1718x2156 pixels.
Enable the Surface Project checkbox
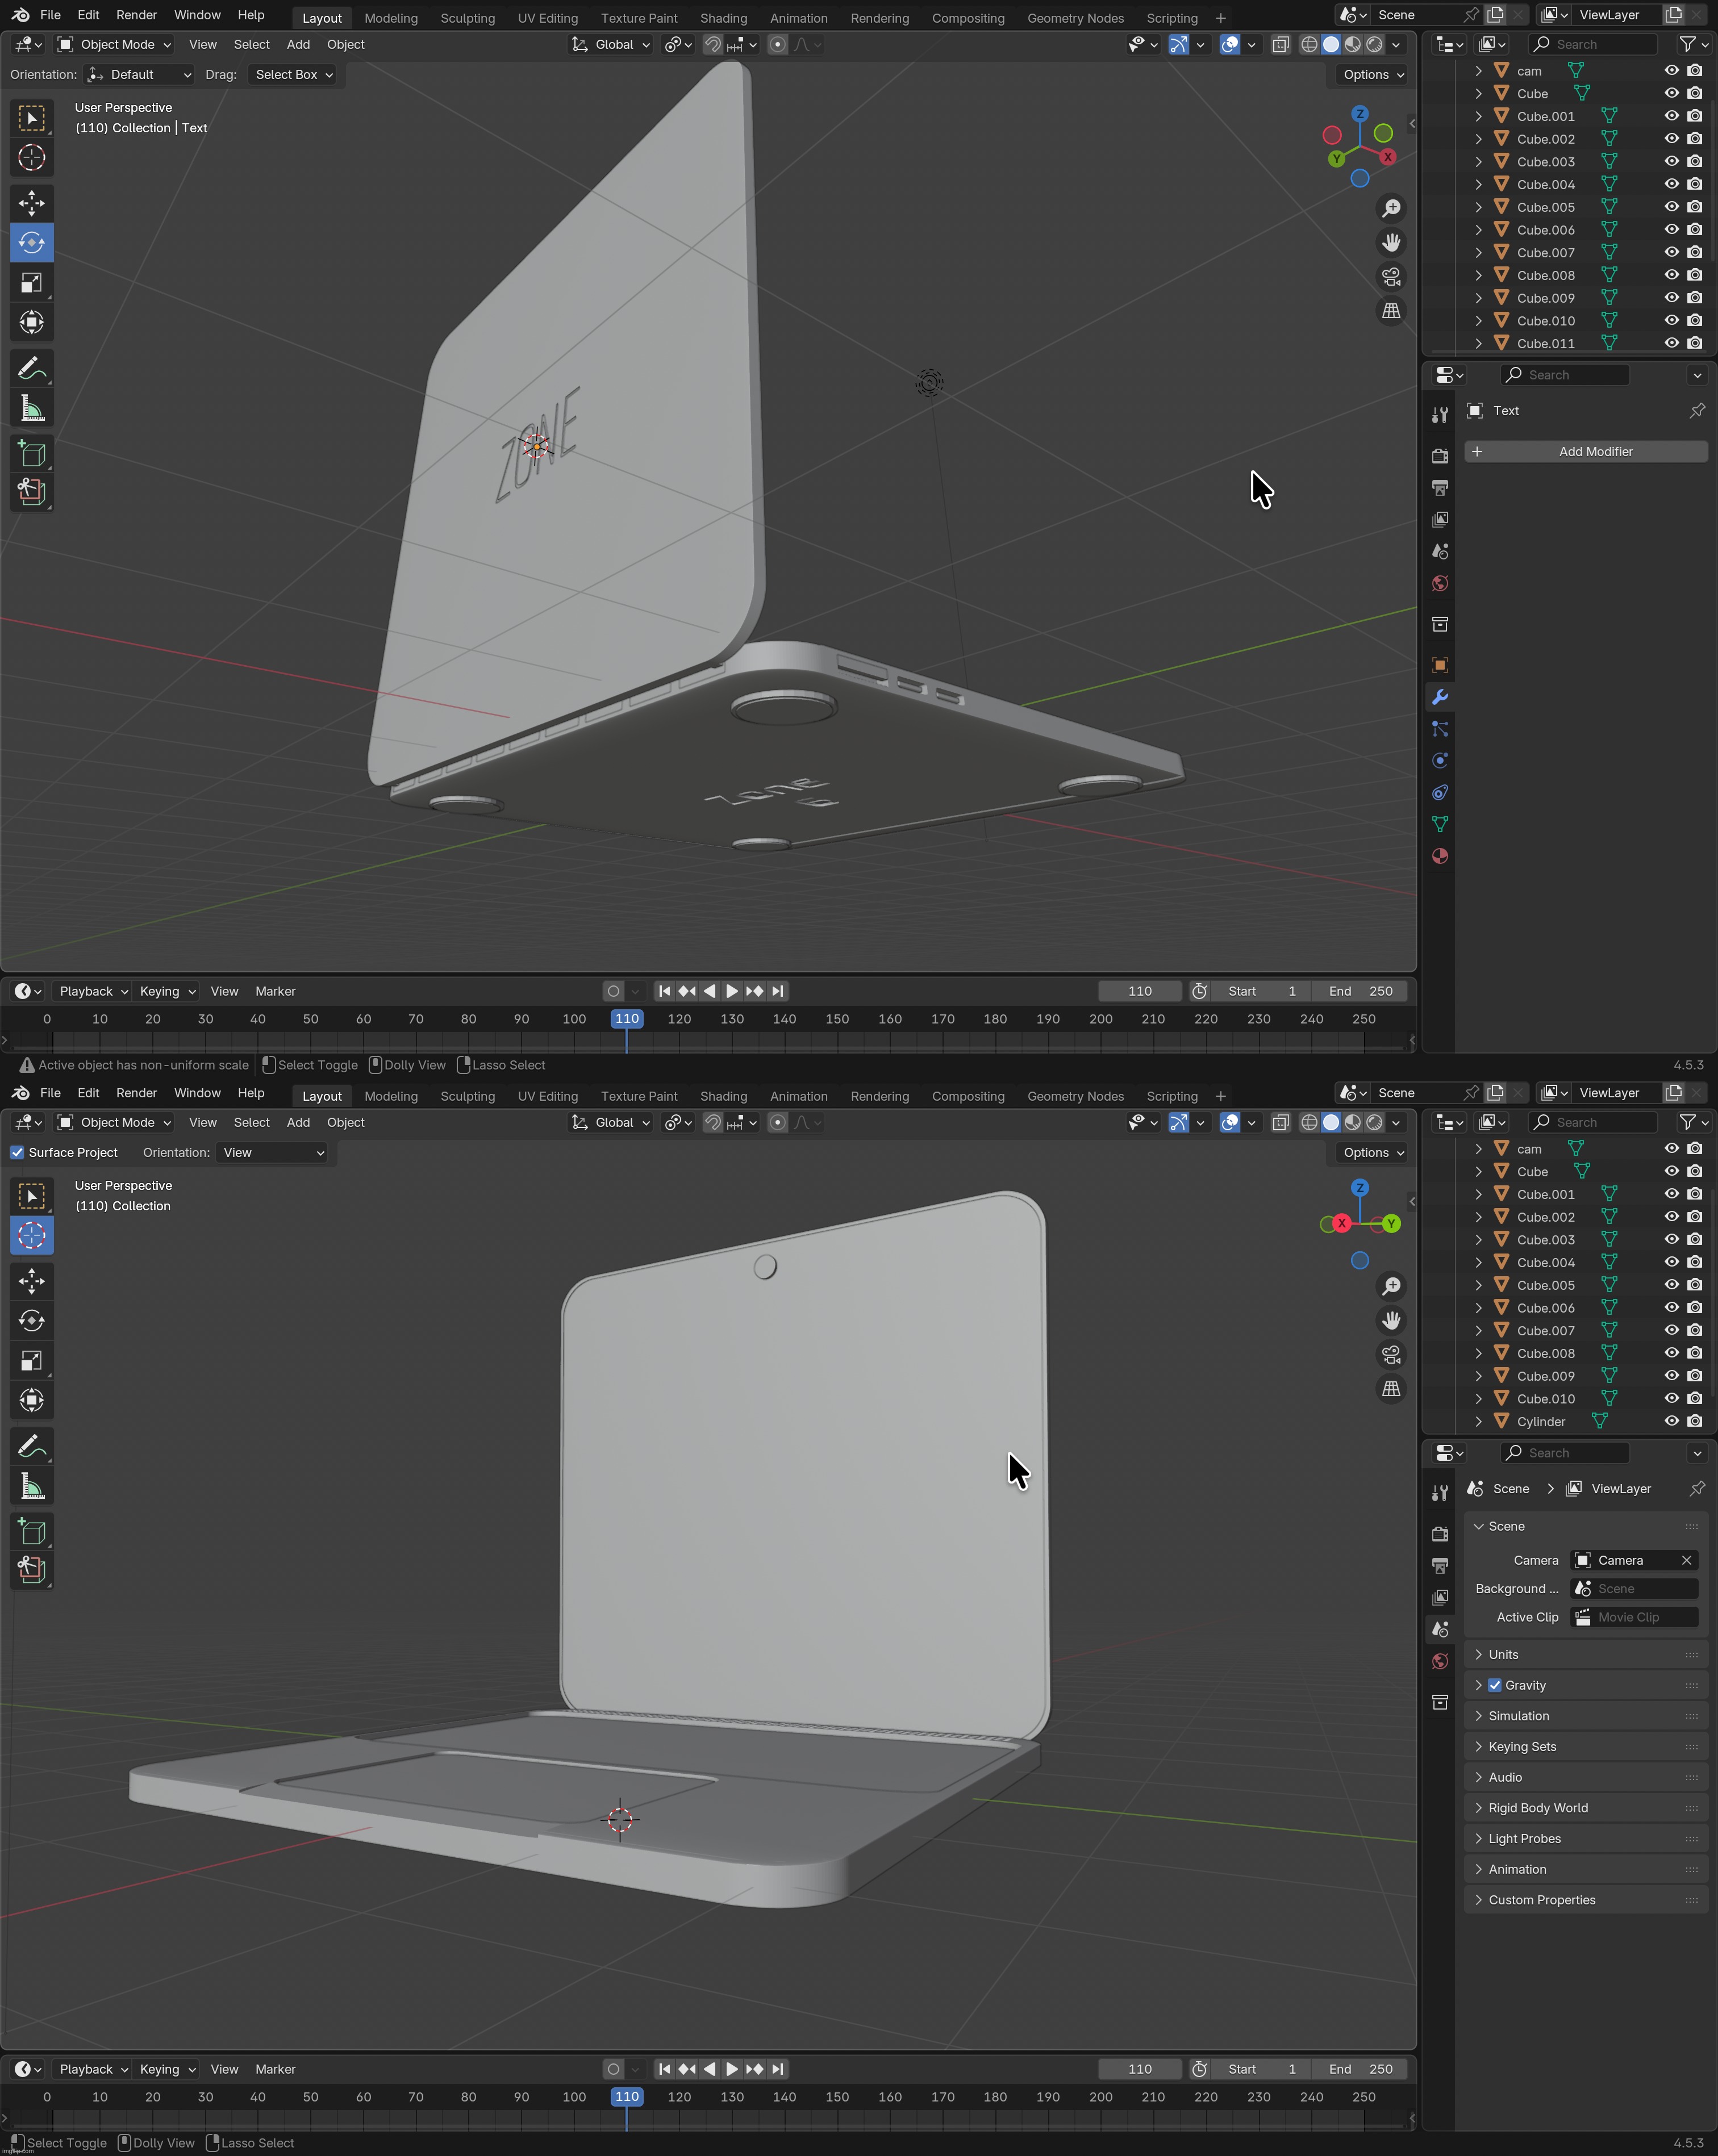tap(17, 1152)
